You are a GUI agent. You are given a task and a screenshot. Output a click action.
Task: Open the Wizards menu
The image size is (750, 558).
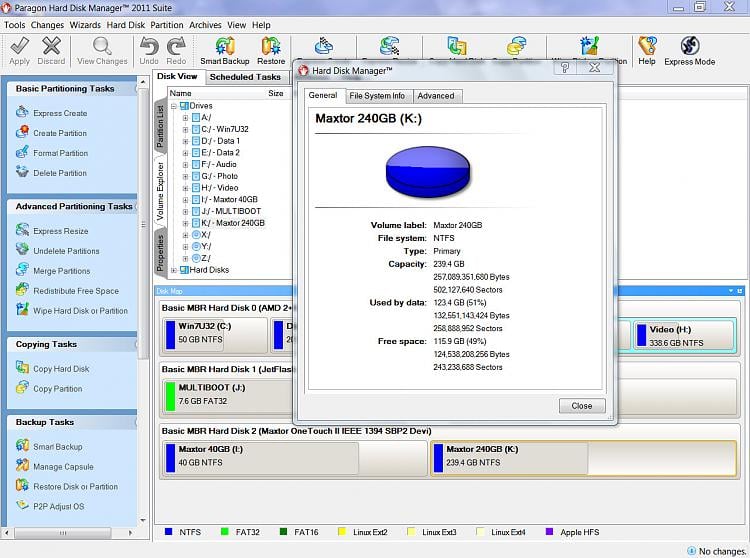(85, 25)
